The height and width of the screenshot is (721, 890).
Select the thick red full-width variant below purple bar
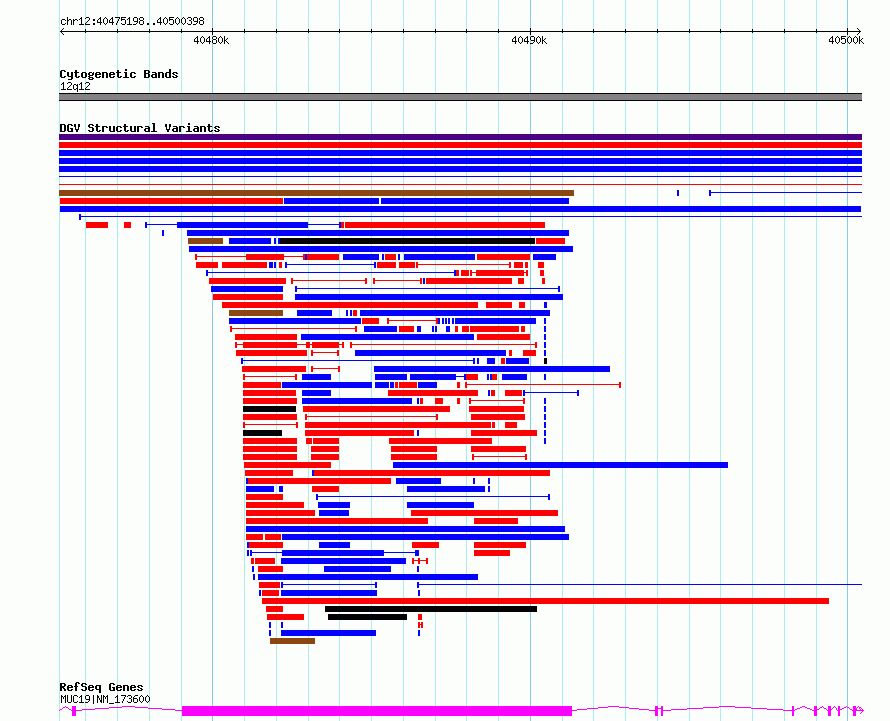(460, 145)
